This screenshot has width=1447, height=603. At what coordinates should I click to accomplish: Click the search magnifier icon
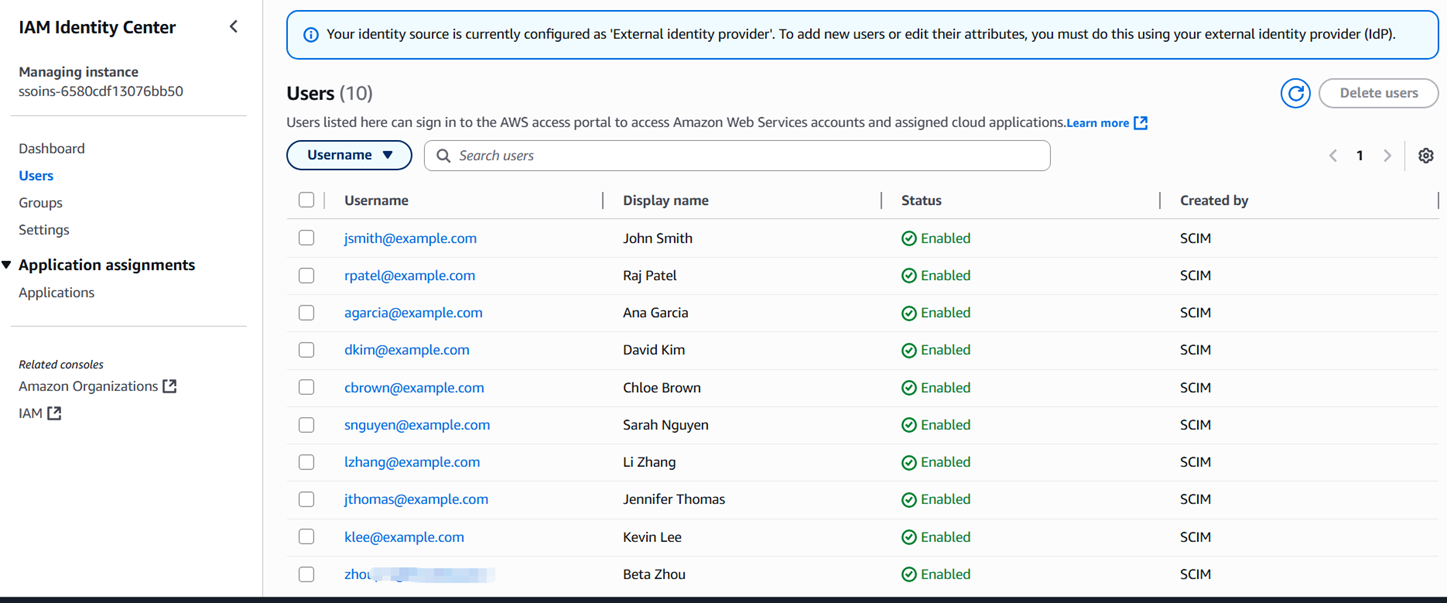[444, 156]
